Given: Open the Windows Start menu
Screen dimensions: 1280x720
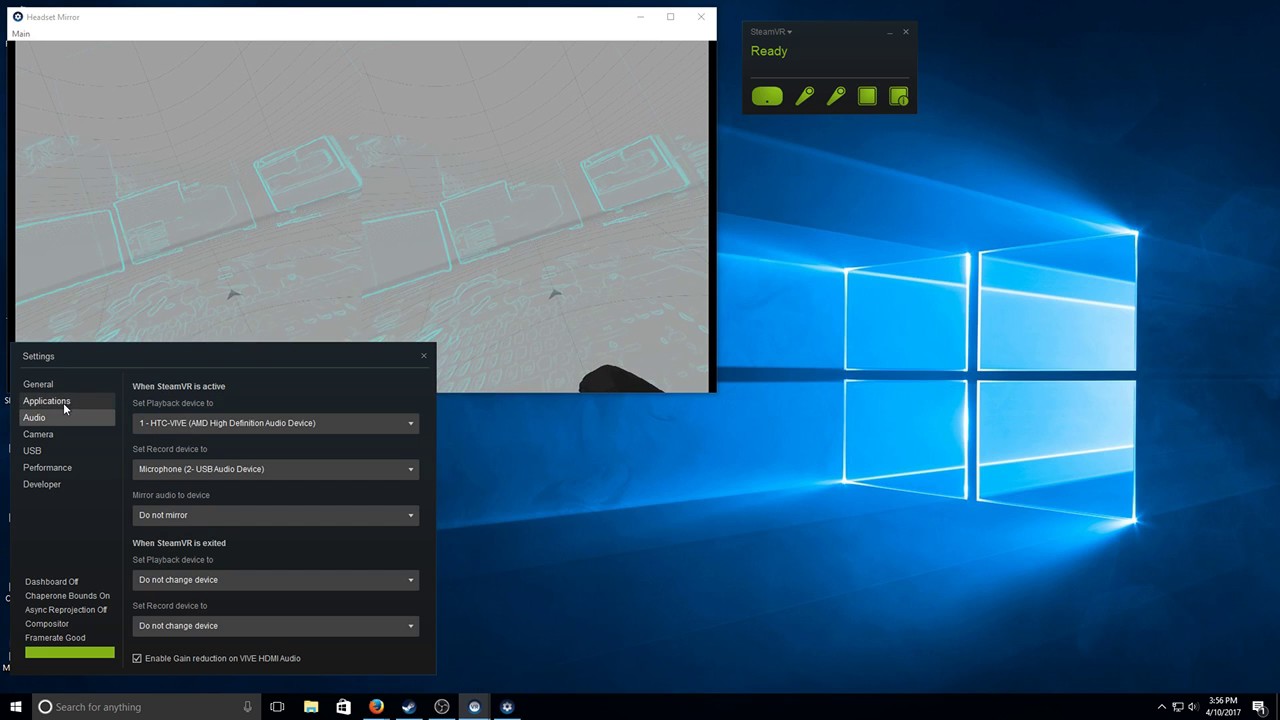Looking at the screenshot, I should coord(15,707).
